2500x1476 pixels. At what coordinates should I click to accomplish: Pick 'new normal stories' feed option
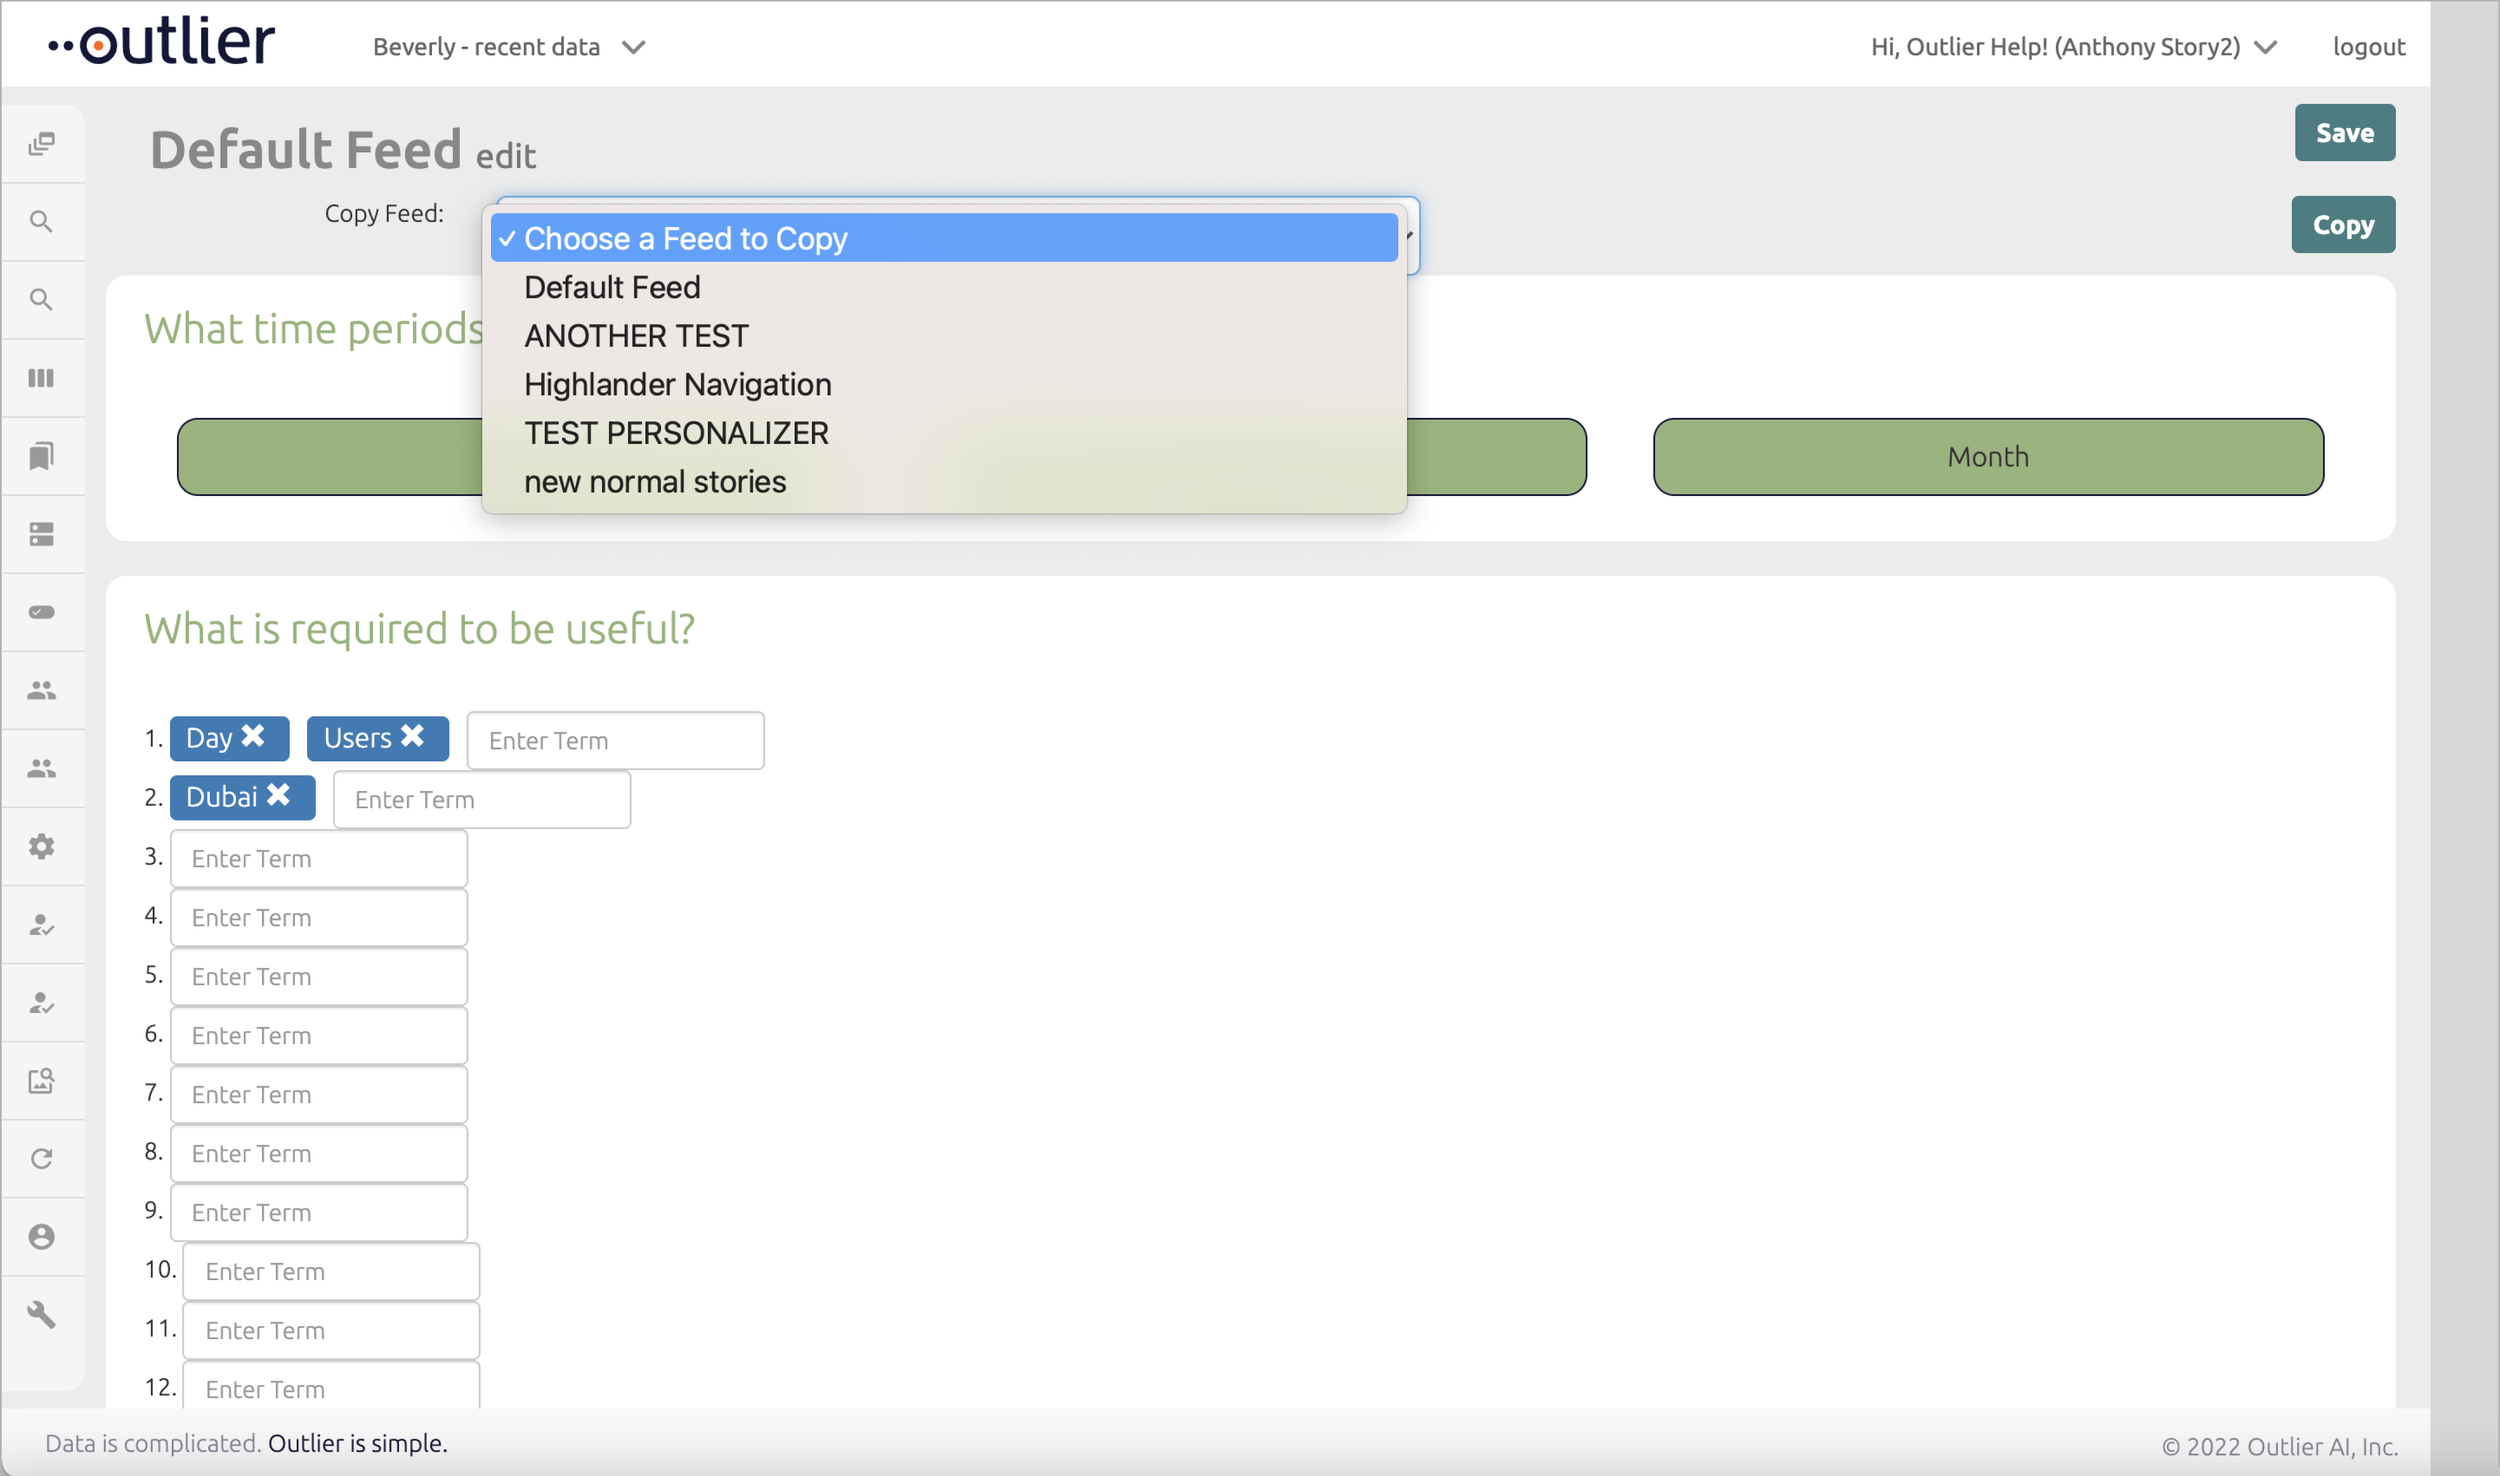coord(655,482)
